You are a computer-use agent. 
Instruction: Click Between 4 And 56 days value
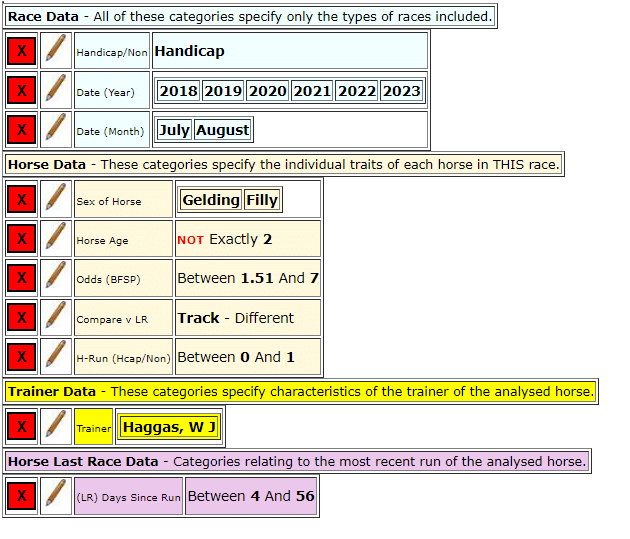[251, 496]
